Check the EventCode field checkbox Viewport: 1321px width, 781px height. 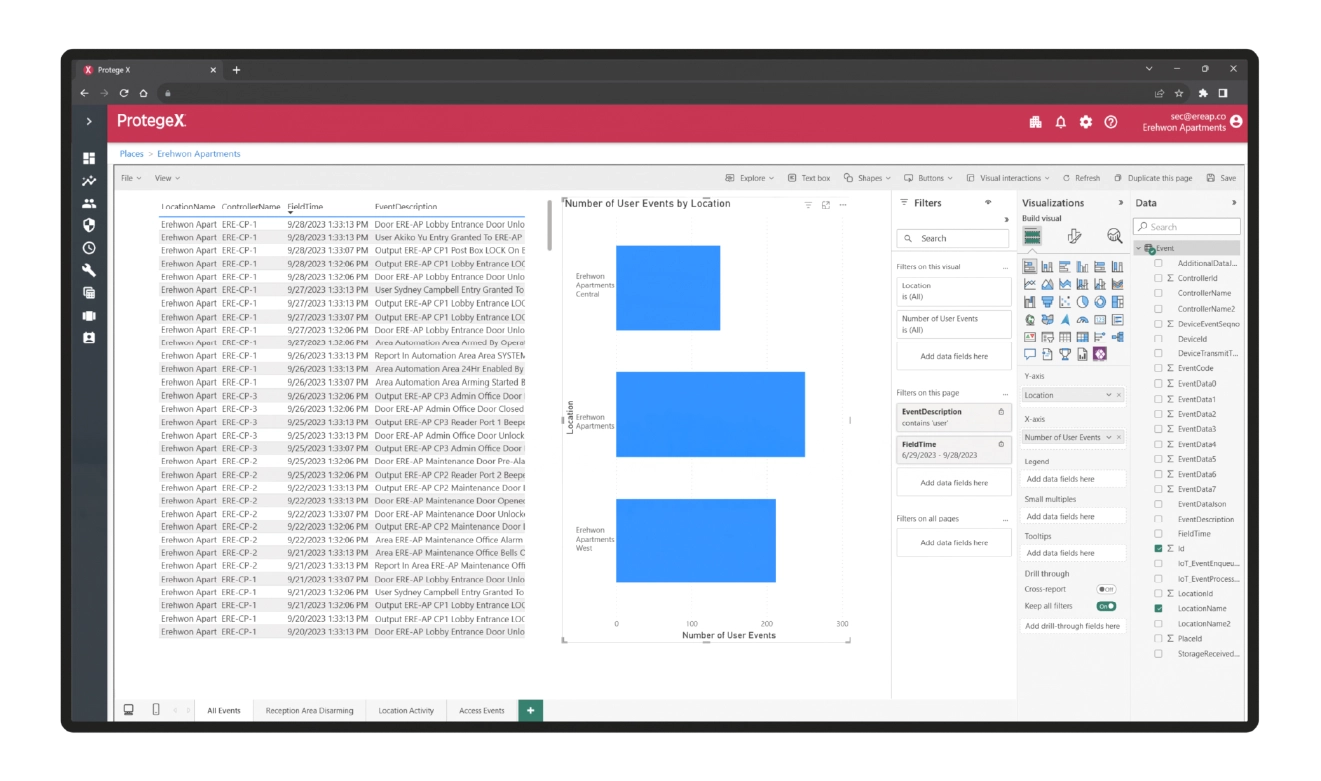click(x=1158, y=368)
